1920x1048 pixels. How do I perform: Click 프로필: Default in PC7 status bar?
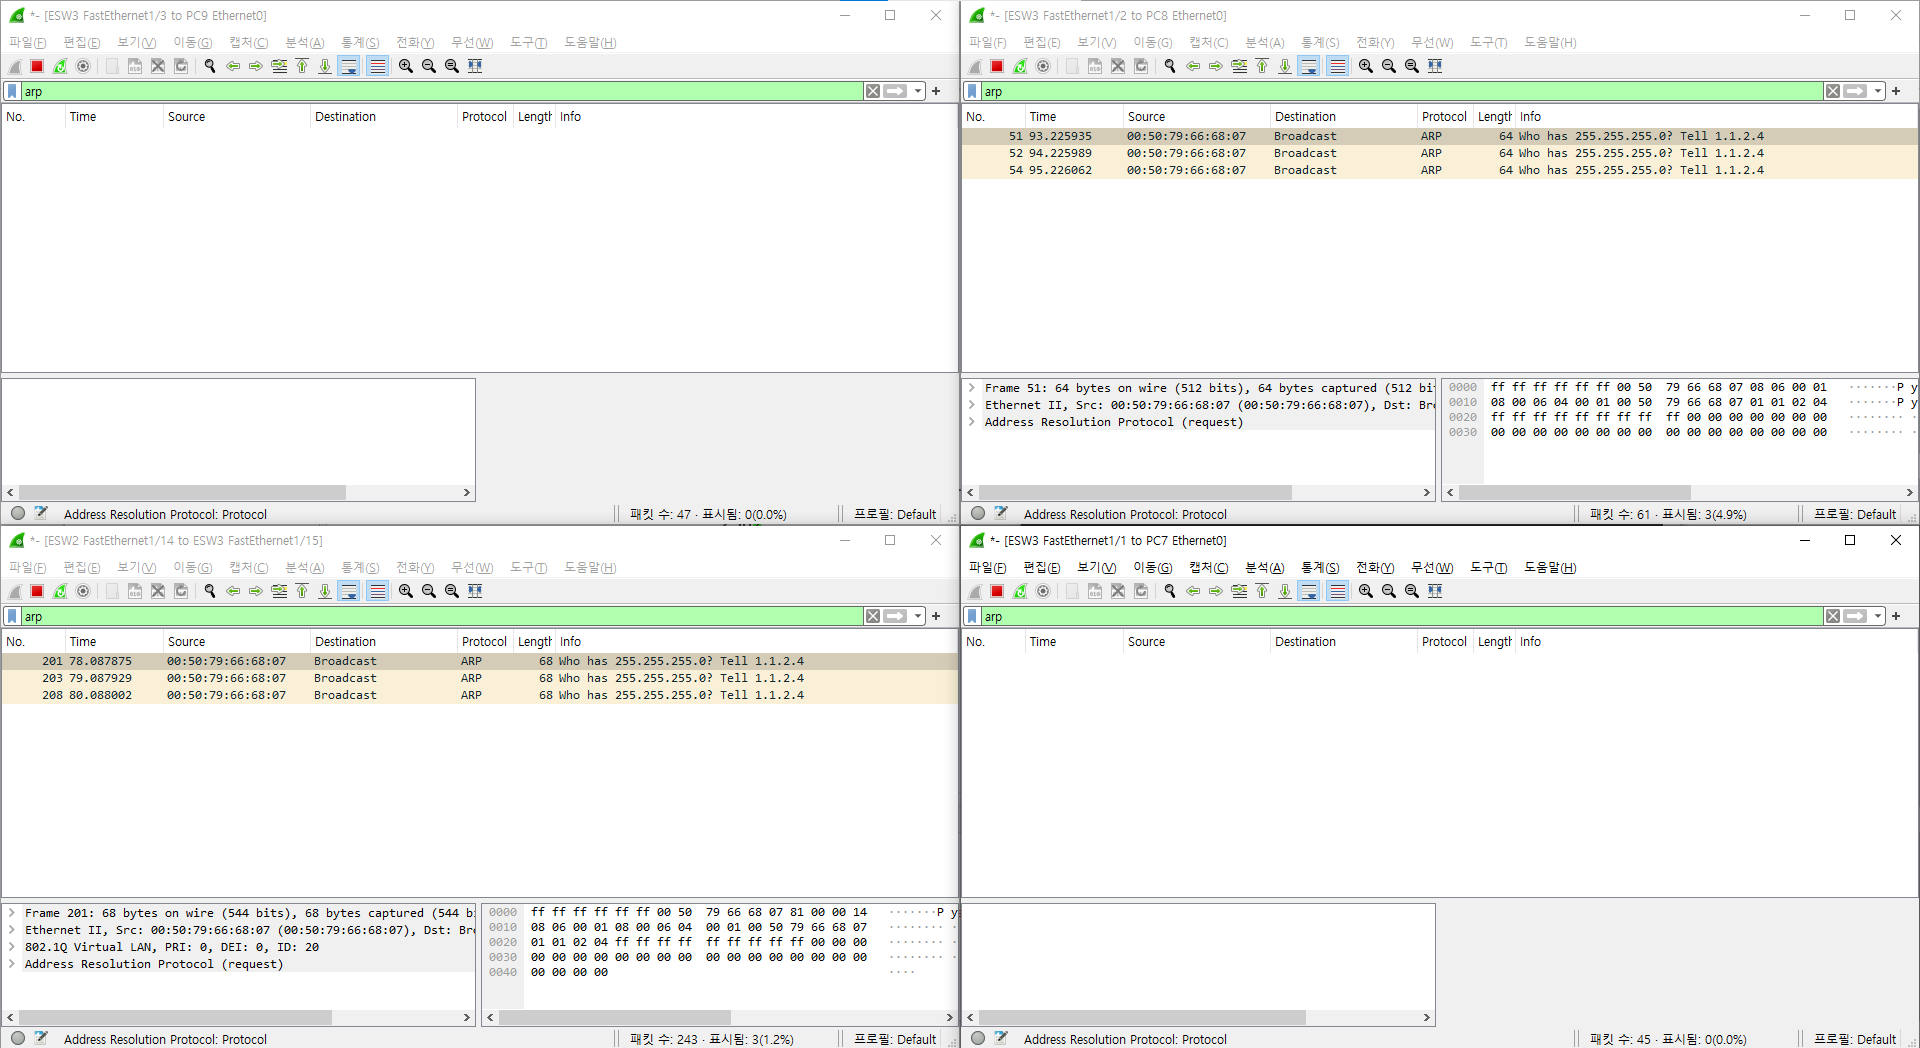point(1855,1040)
